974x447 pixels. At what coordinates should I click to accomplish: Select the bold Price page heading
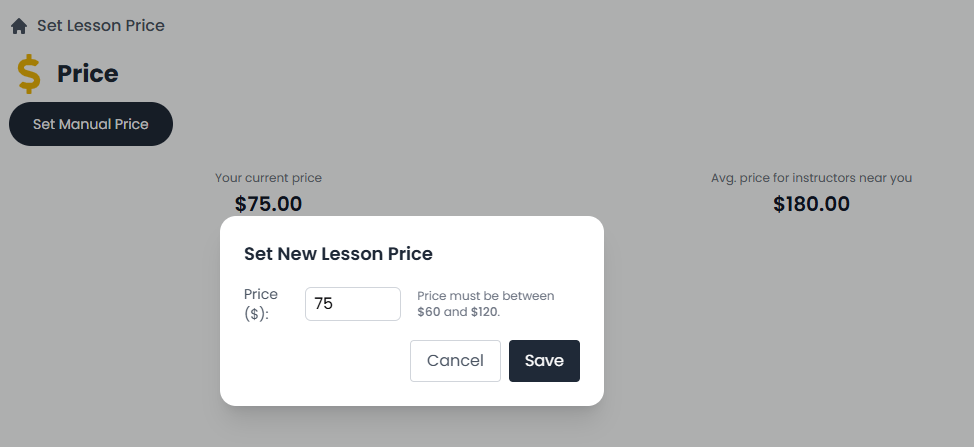87,74
